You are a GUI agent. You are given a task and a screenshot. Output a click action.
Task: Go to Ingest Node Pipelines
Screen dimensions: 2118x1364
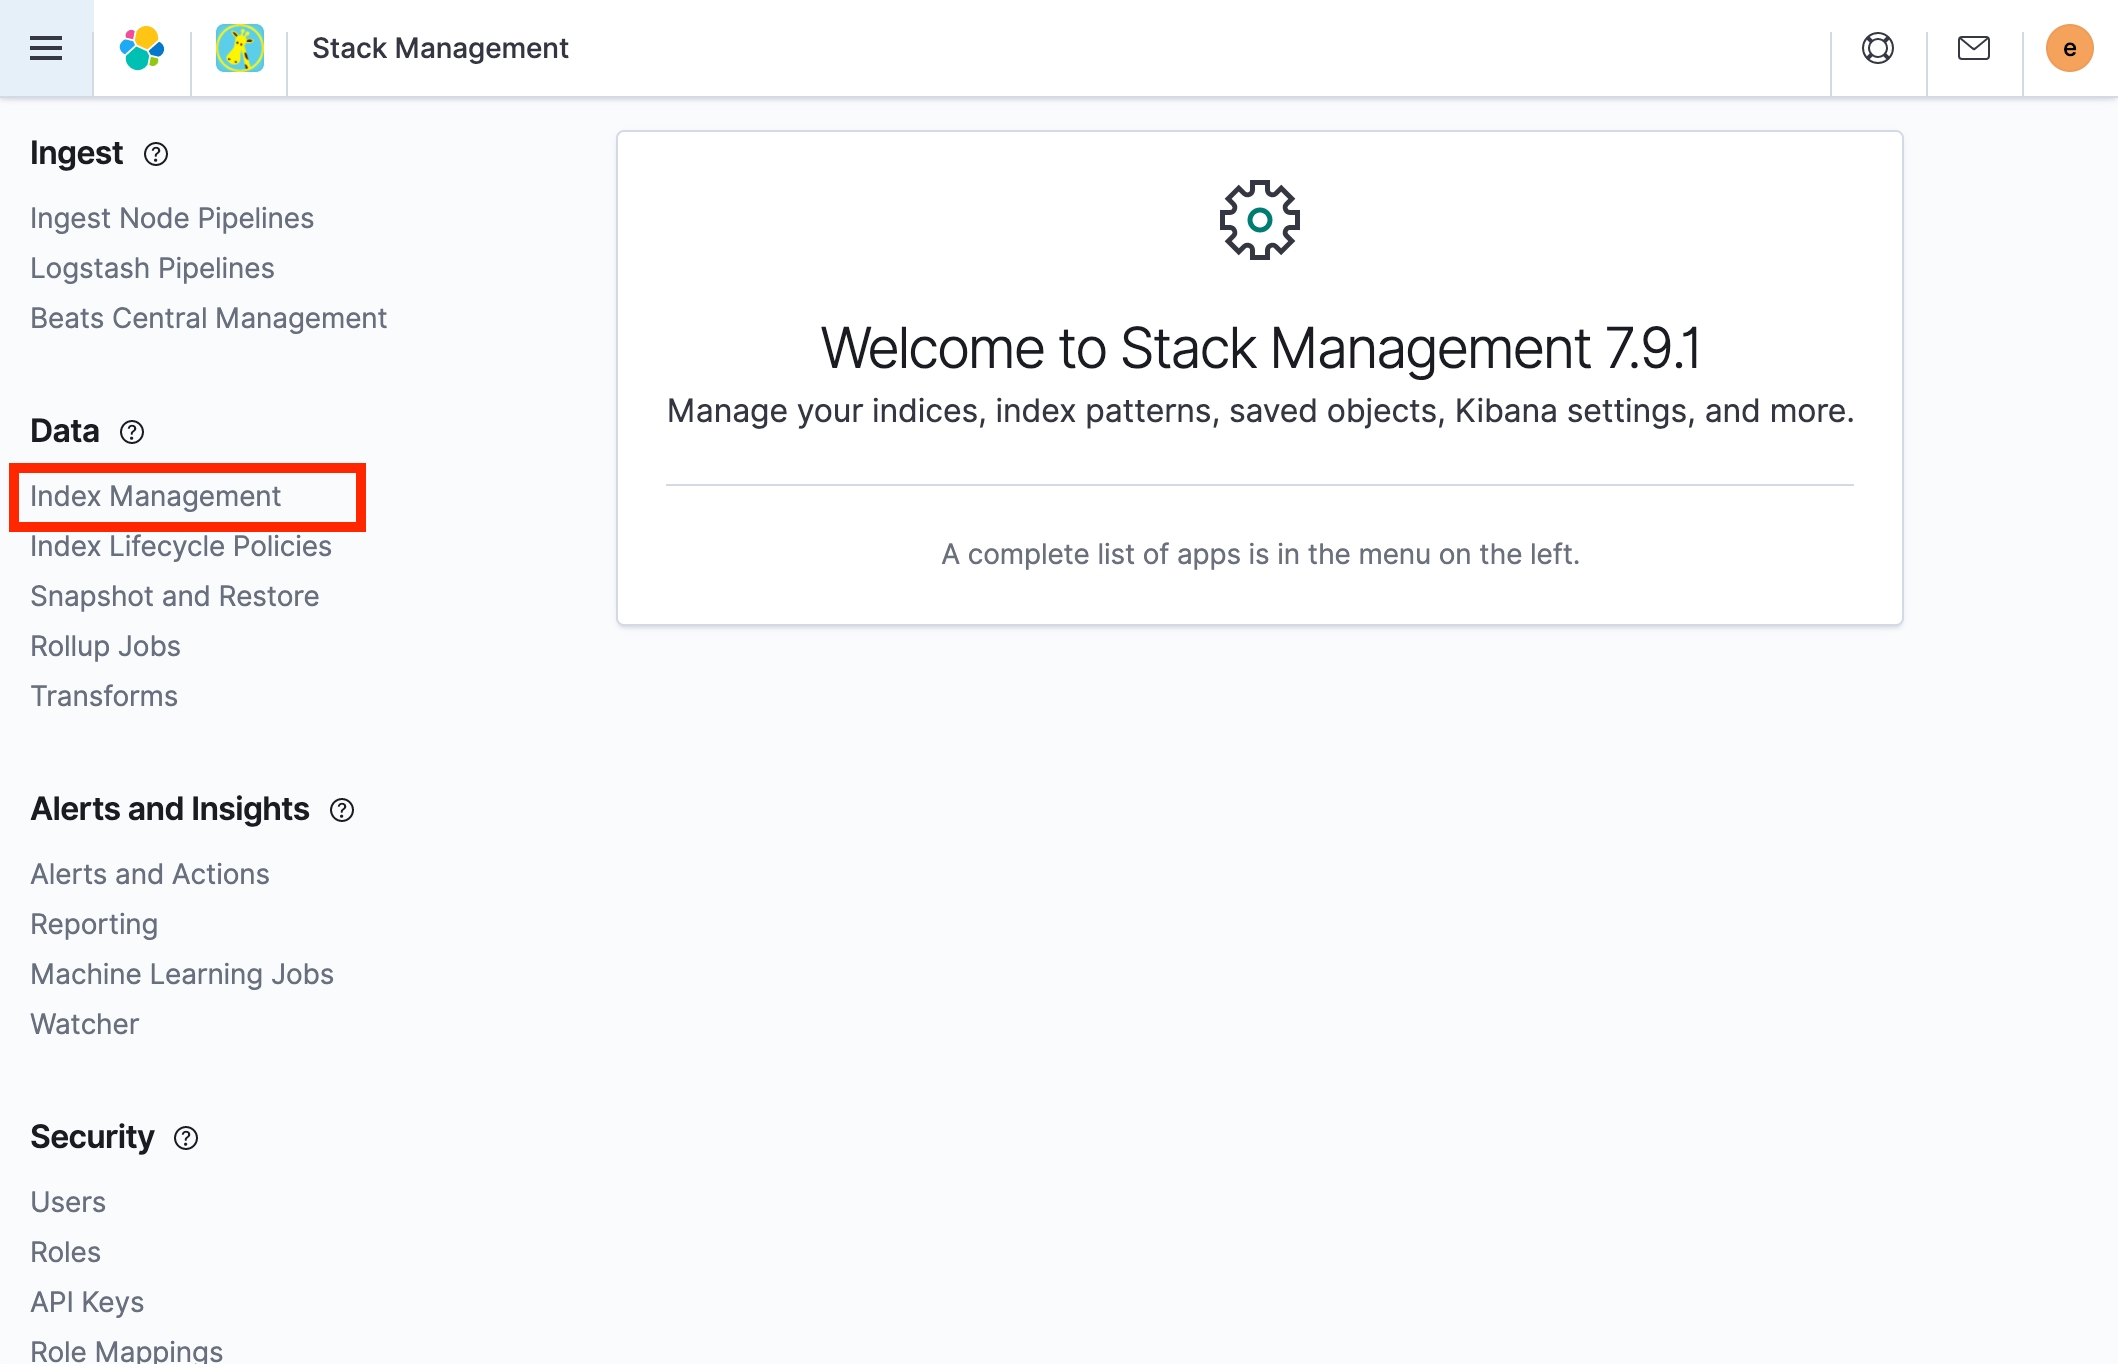[x=172, y=218]
